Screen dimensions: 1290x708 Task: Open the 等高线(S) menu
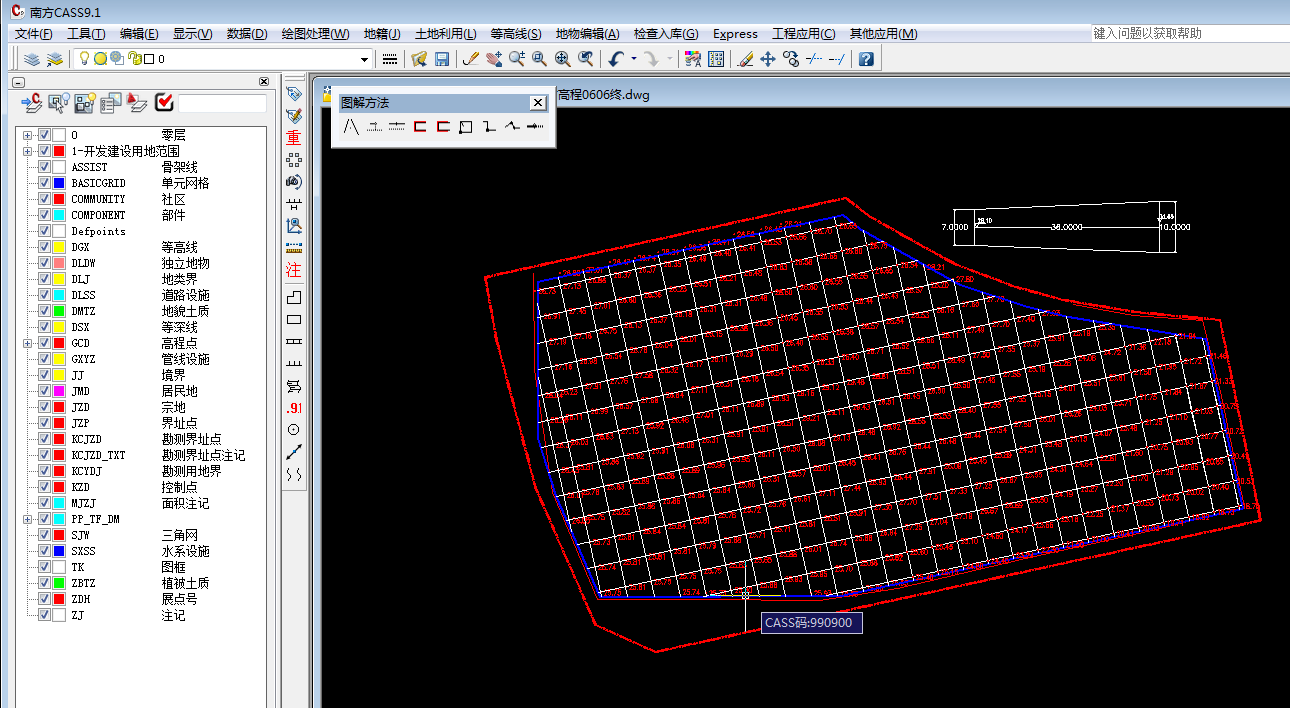pyautogui.click(x=516, y=33)
